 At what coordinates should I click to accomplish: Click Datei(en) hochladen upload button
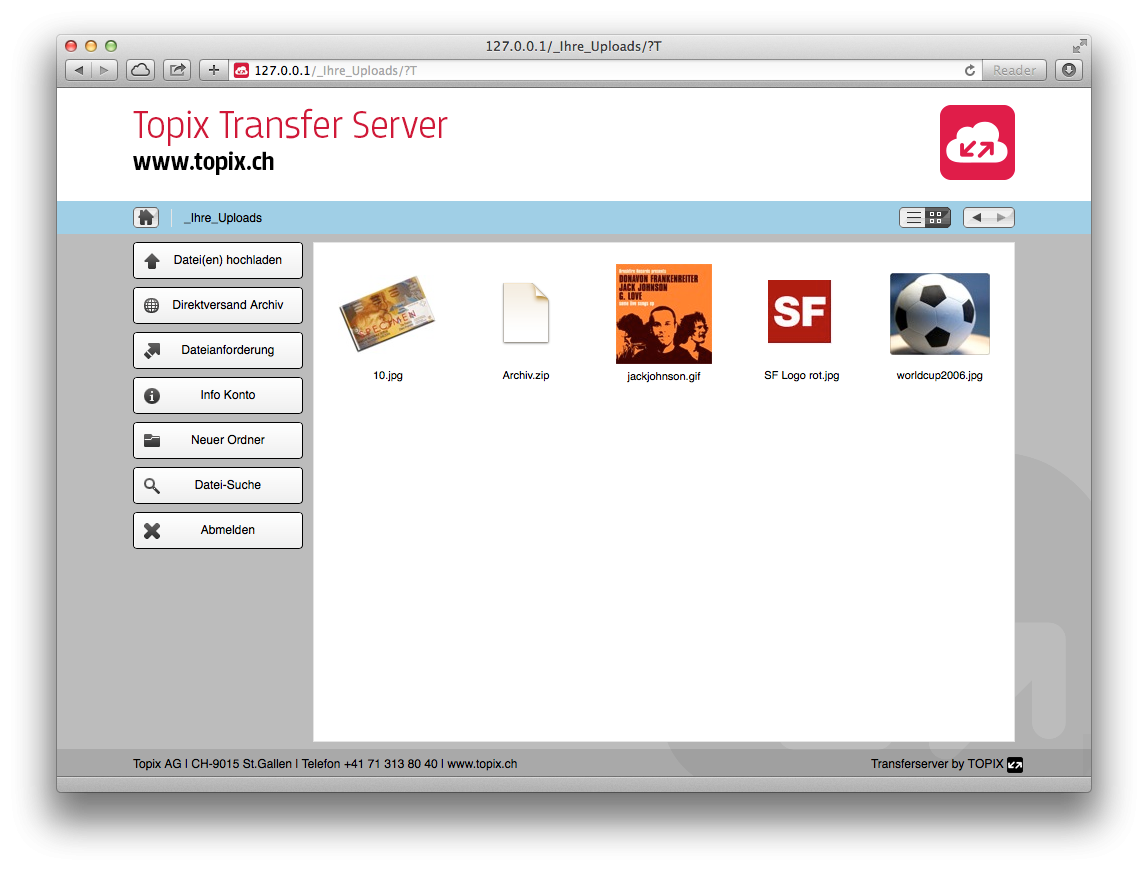pyautogui.click(x=217, y=261)
